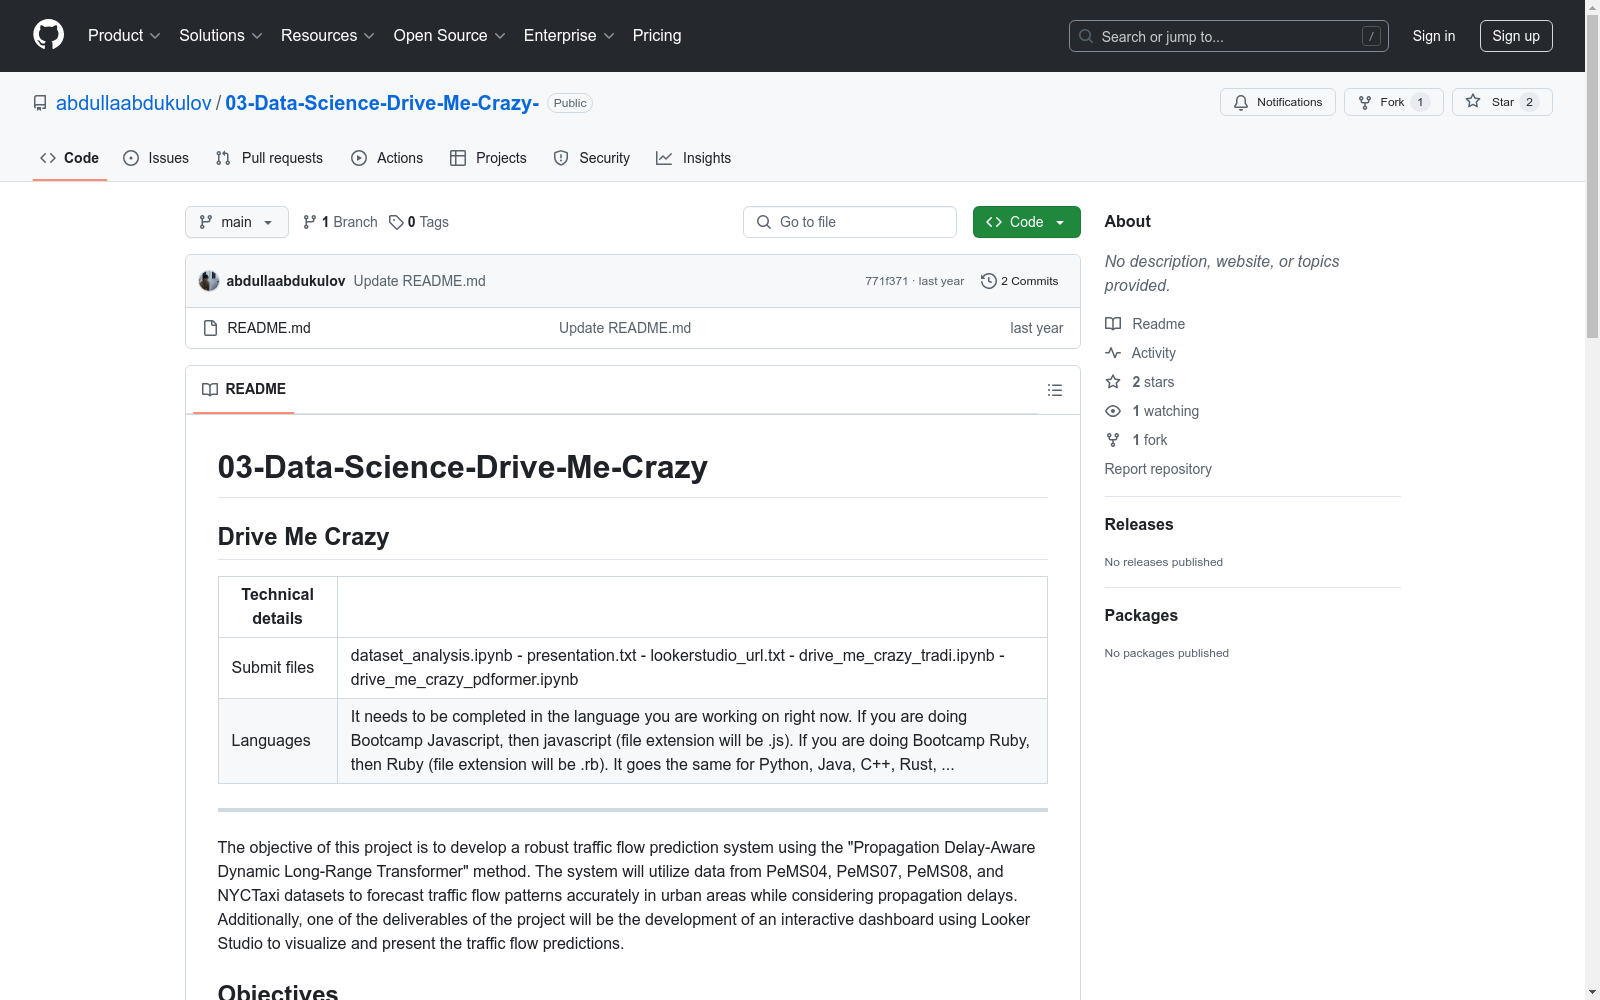Switch to the Issues tab
Screen dimensions: 1600x1000
[156, 158]
